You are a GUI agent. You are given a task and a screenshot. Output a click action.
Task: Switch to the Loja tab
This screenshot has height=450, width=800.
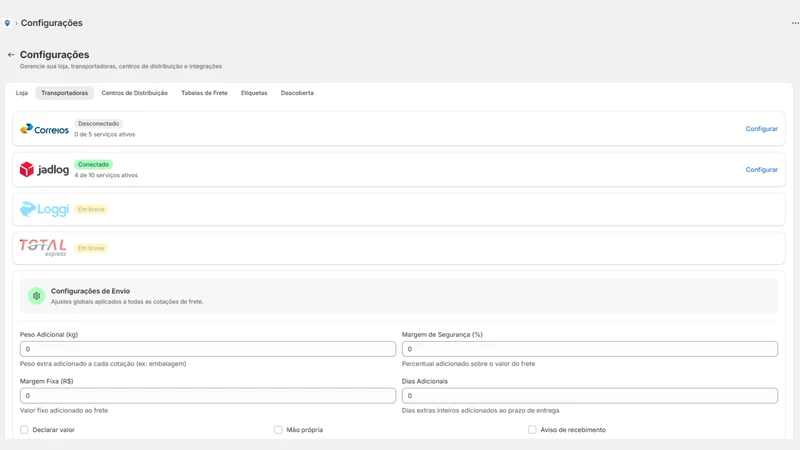click(21, 93)
